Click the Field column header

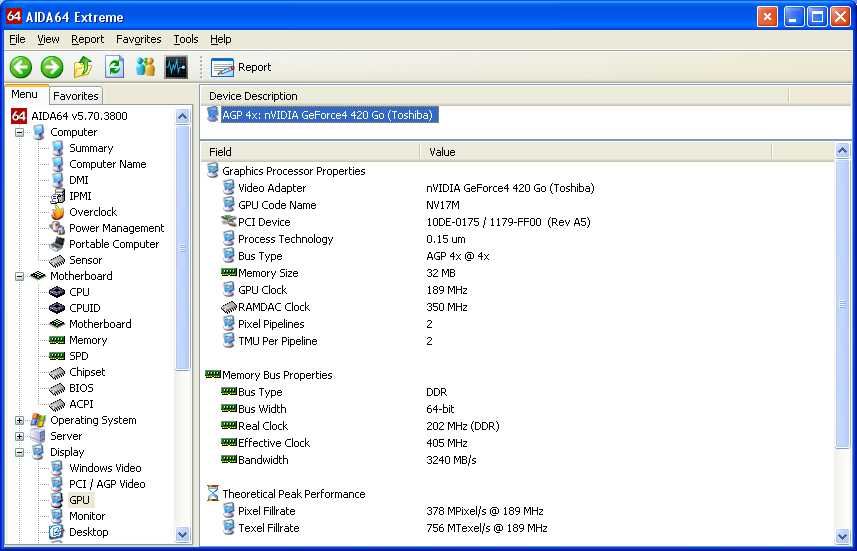click(310, 152)
